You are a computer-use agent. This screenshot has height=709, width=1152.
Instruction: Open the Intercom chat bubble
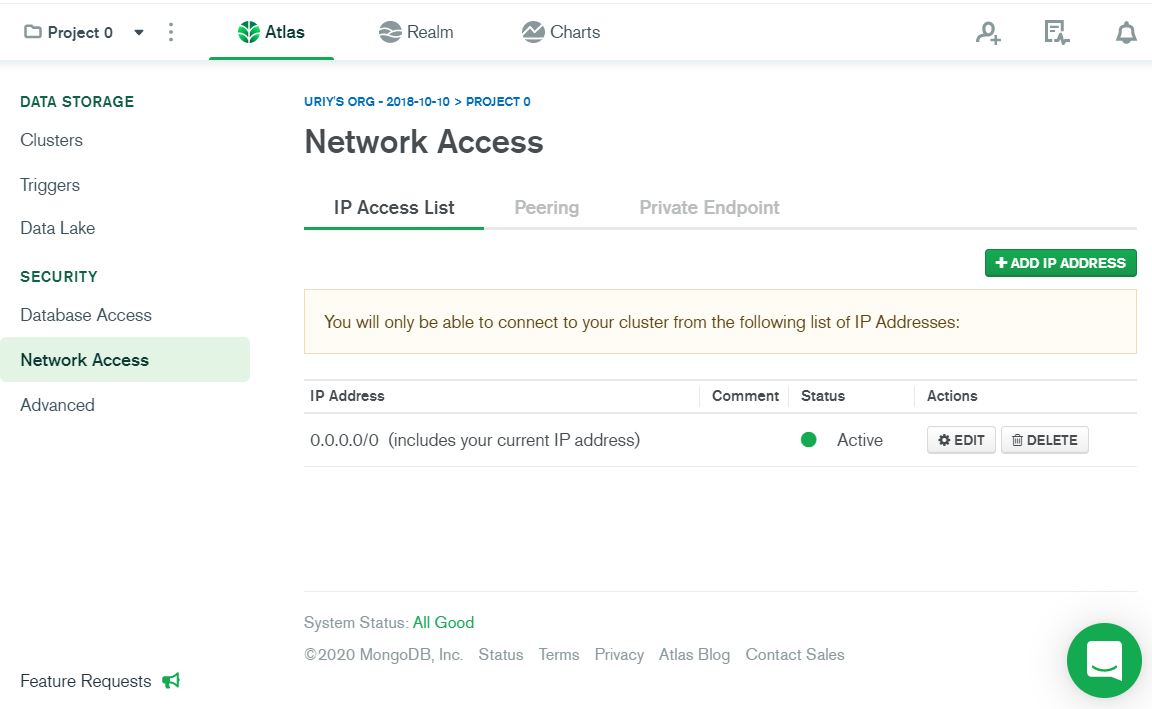[1104, 660]
